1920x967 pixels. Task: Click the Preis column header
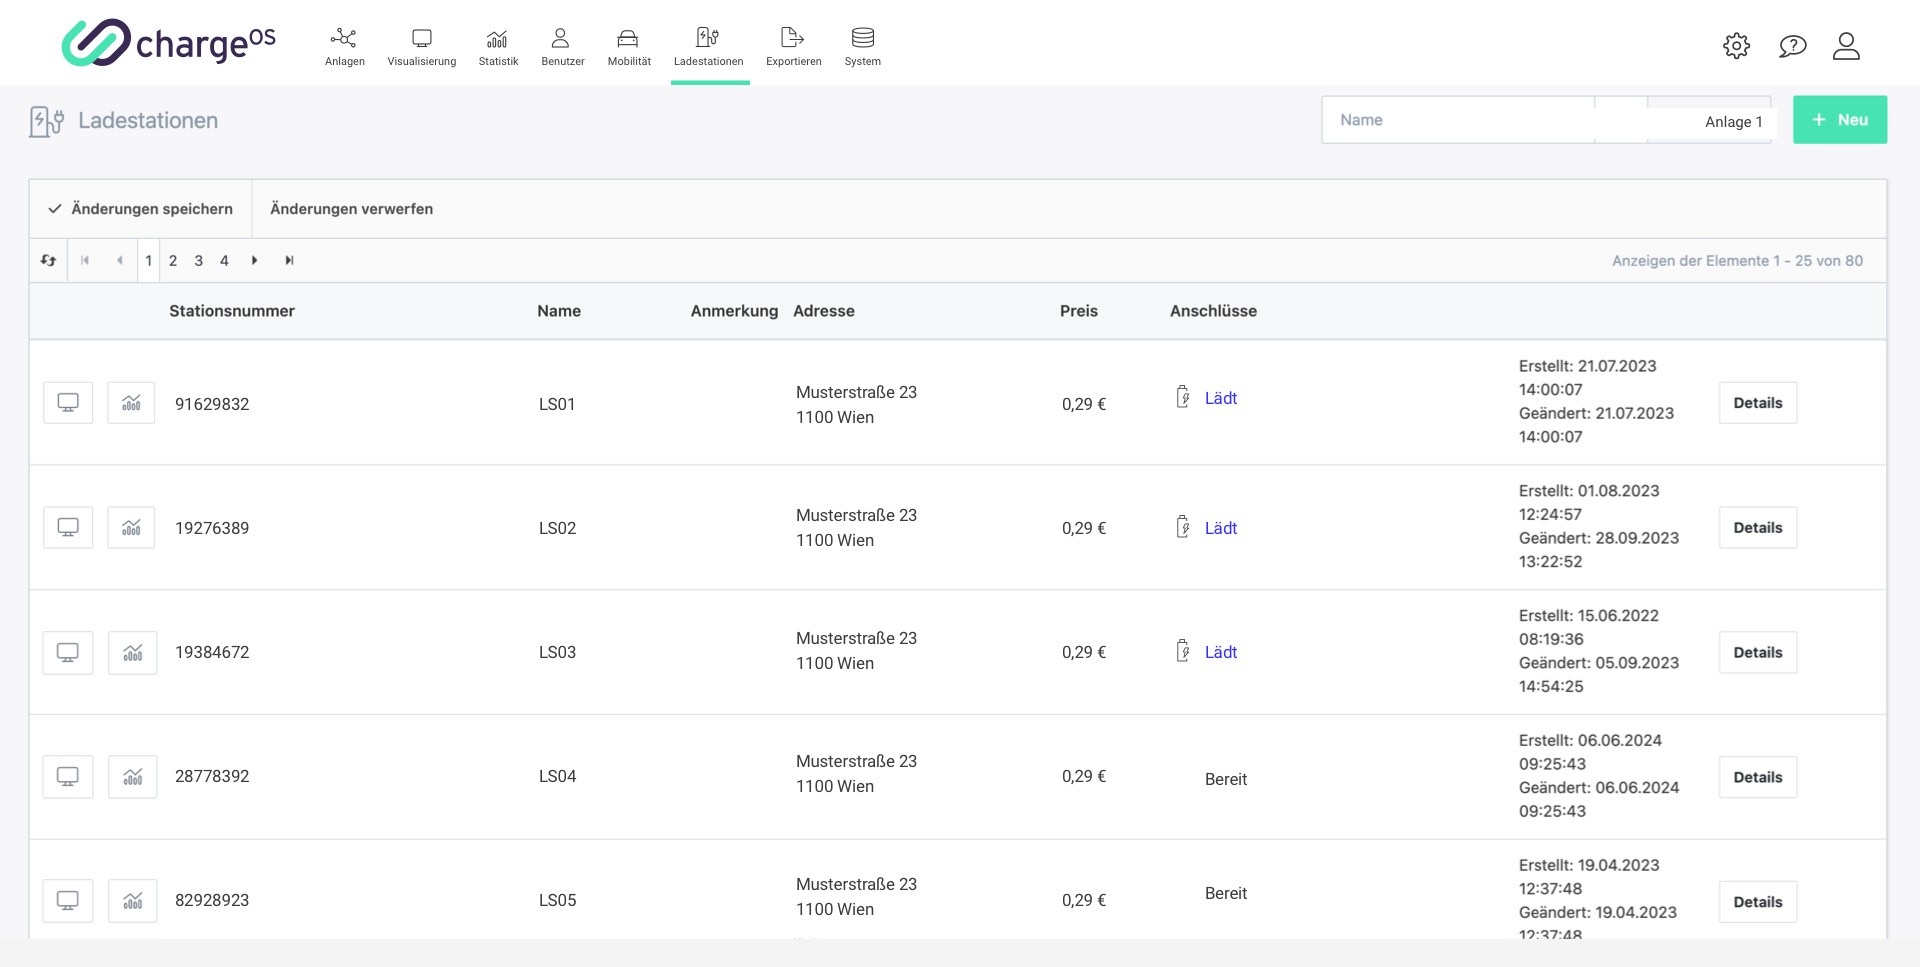[x=1079, y=311]
